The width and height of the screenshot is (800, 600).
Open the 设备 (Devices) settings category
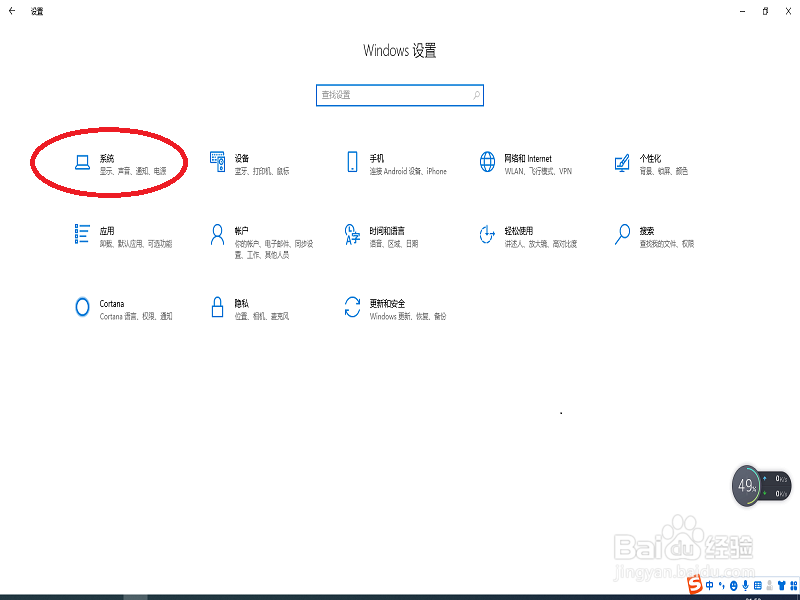(x=250, y=164)
